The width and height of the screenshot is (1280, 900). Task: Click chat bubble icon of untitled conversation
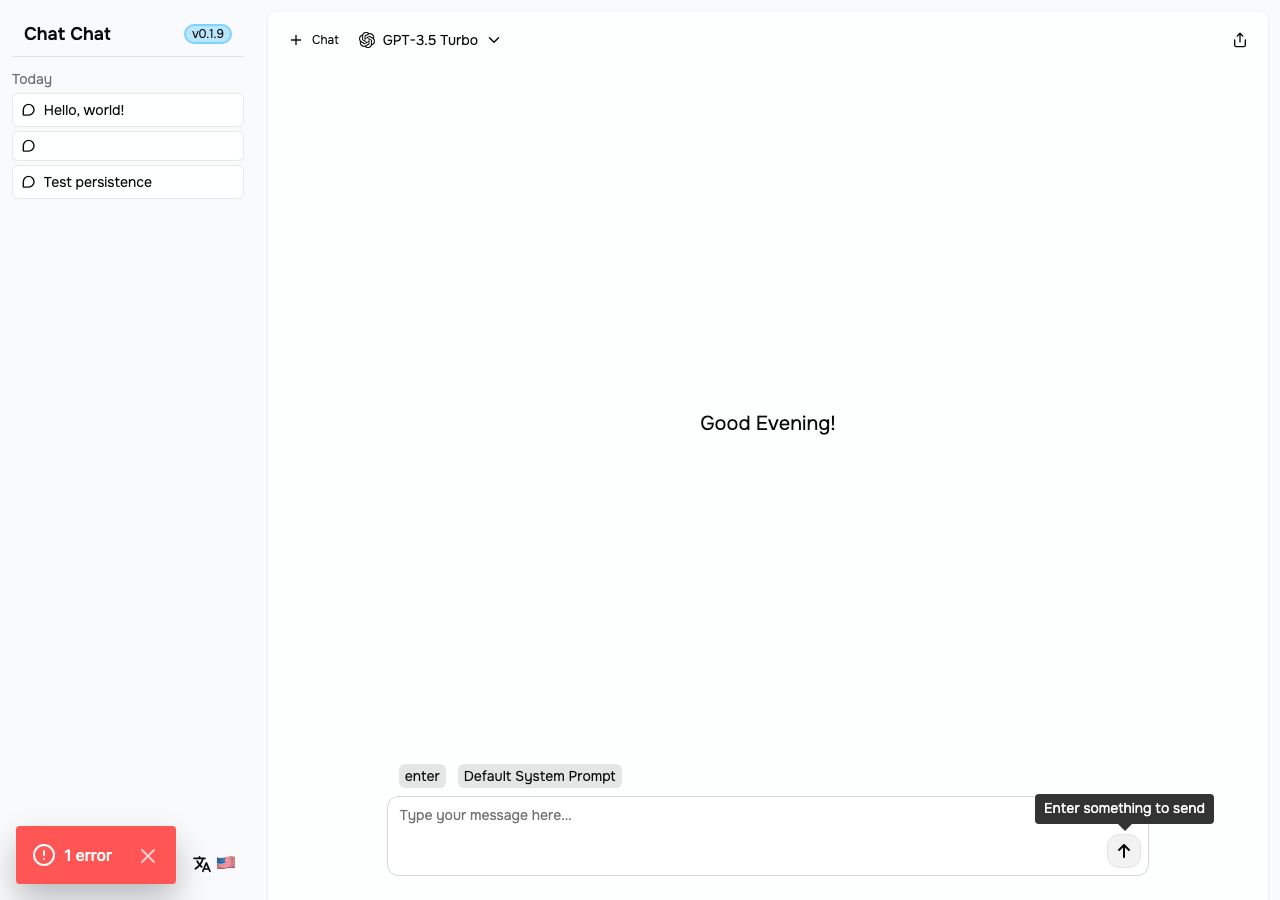click(x=29, y=146)
